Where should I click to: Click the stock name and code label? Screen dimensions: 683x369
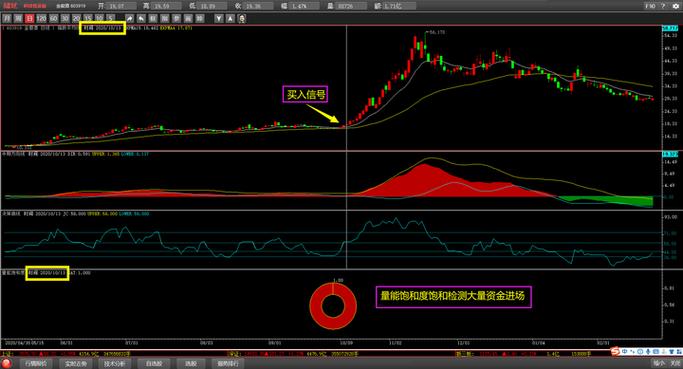71,6
